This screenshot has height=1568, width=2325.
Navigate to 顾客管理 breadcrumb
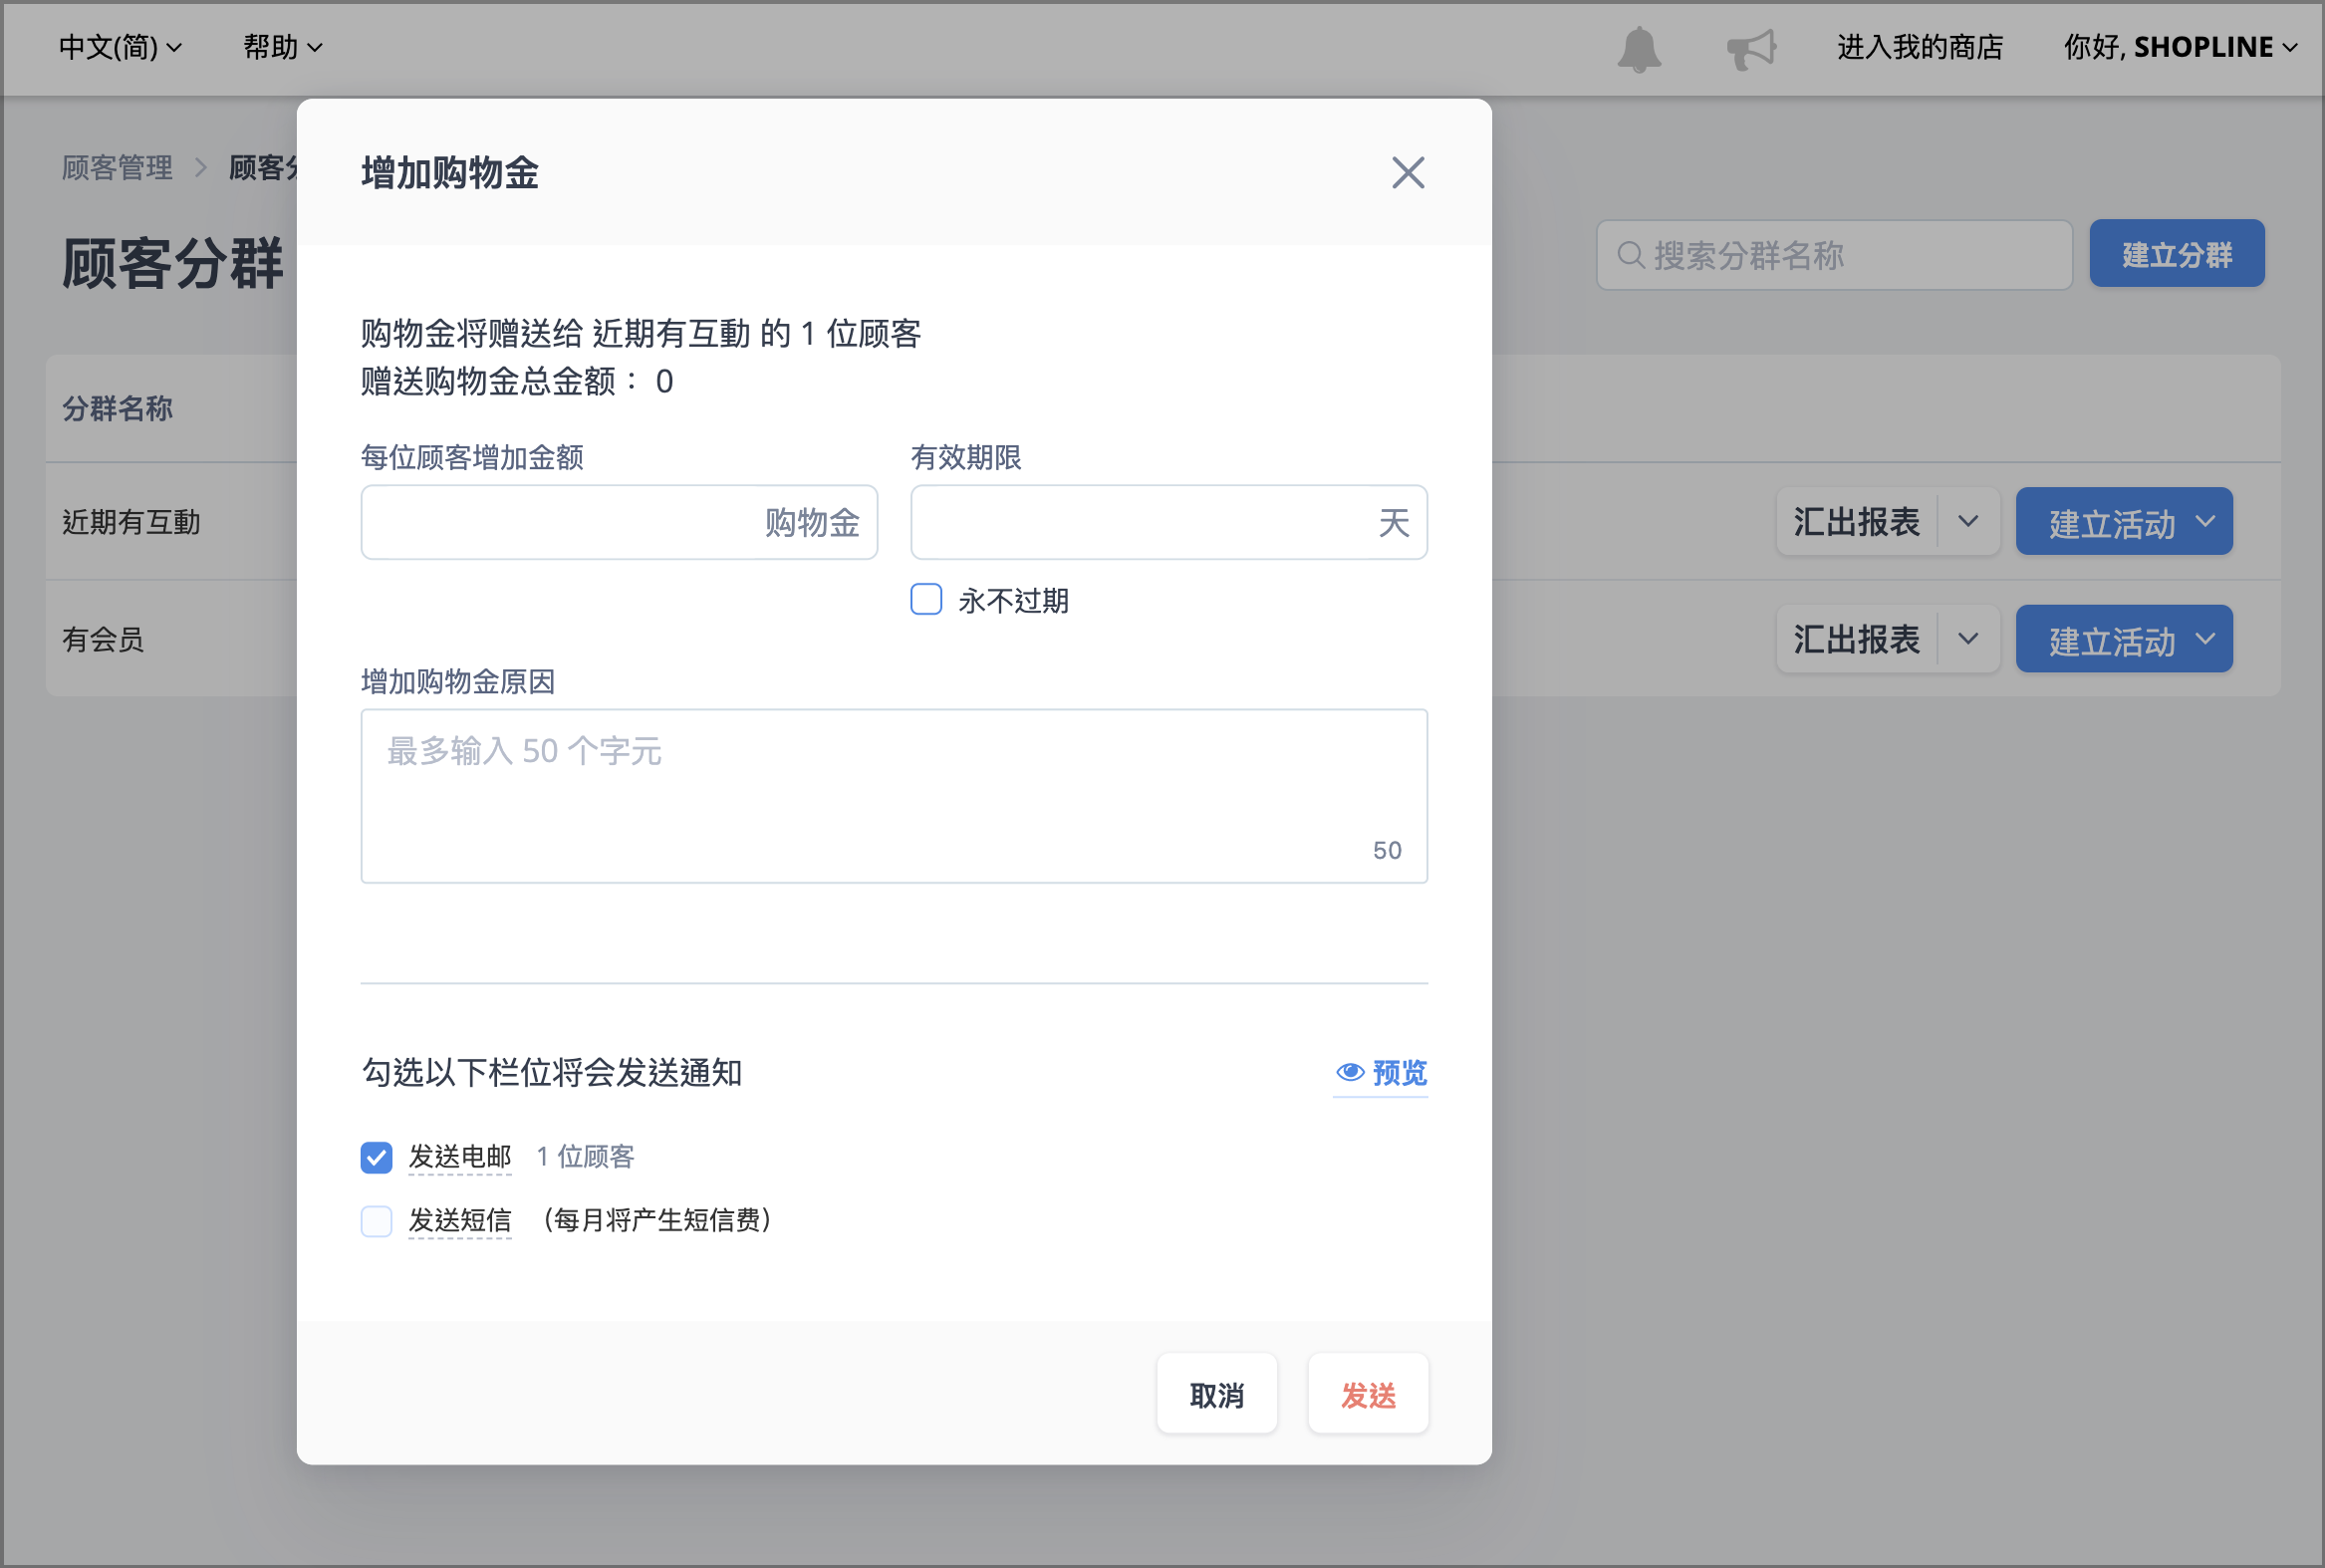(117, 167)
